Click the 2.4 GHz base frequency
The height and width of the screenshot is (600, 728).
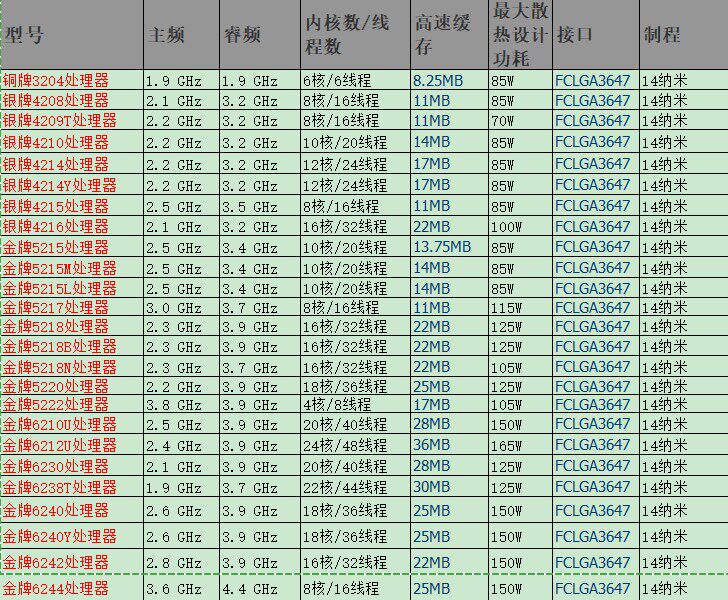174,445
